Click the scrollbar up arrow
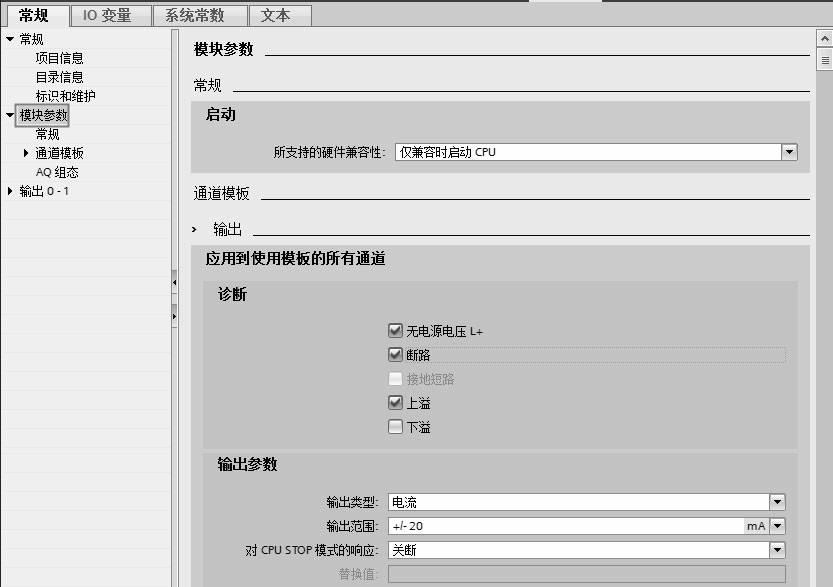This screenshot has width=833, height=587. pos(824,38)
